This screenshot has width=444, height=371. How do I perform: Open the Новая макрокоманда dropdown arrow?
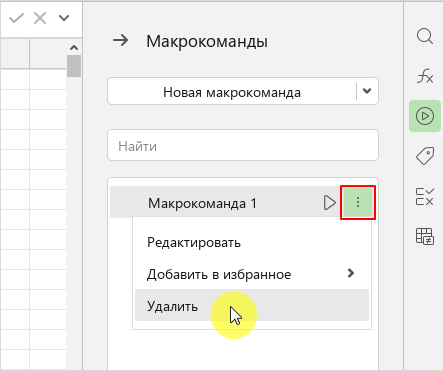(x=367, y=91)
